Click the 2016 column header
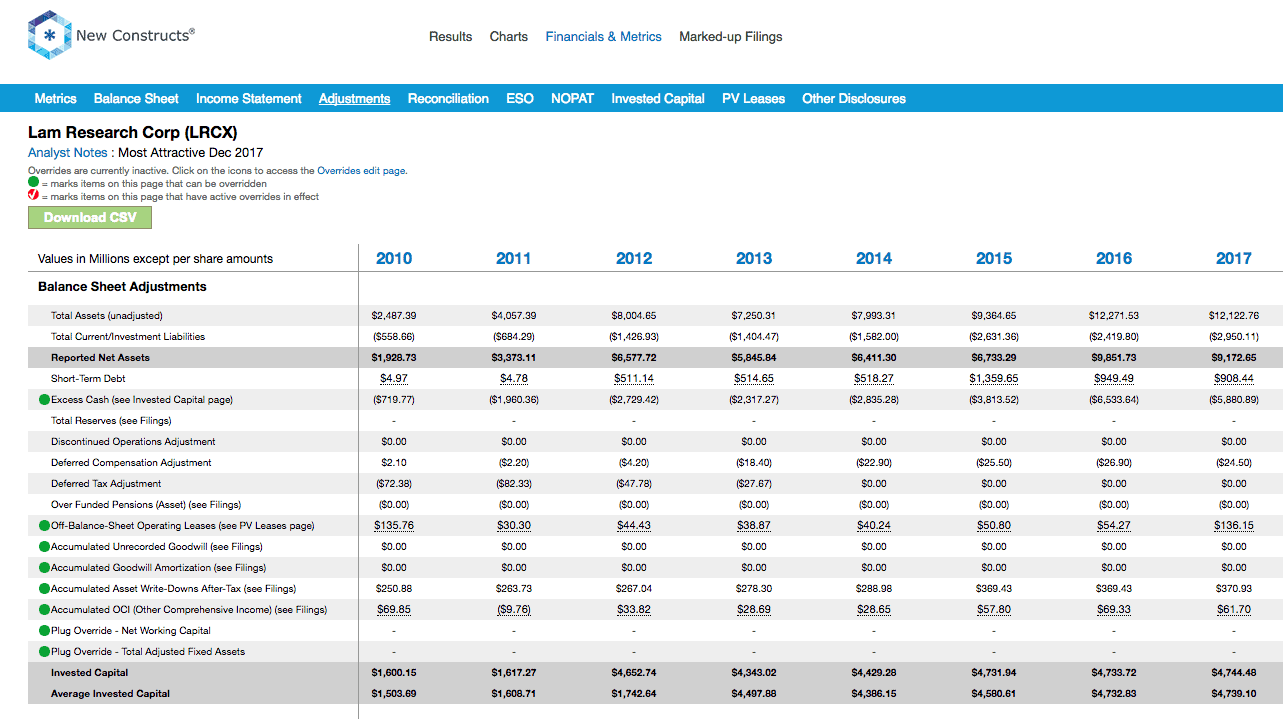 click(x=1114, y=258)
